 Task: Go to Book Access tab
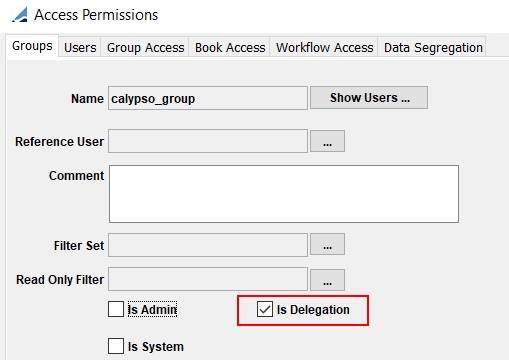coord(230,47)
